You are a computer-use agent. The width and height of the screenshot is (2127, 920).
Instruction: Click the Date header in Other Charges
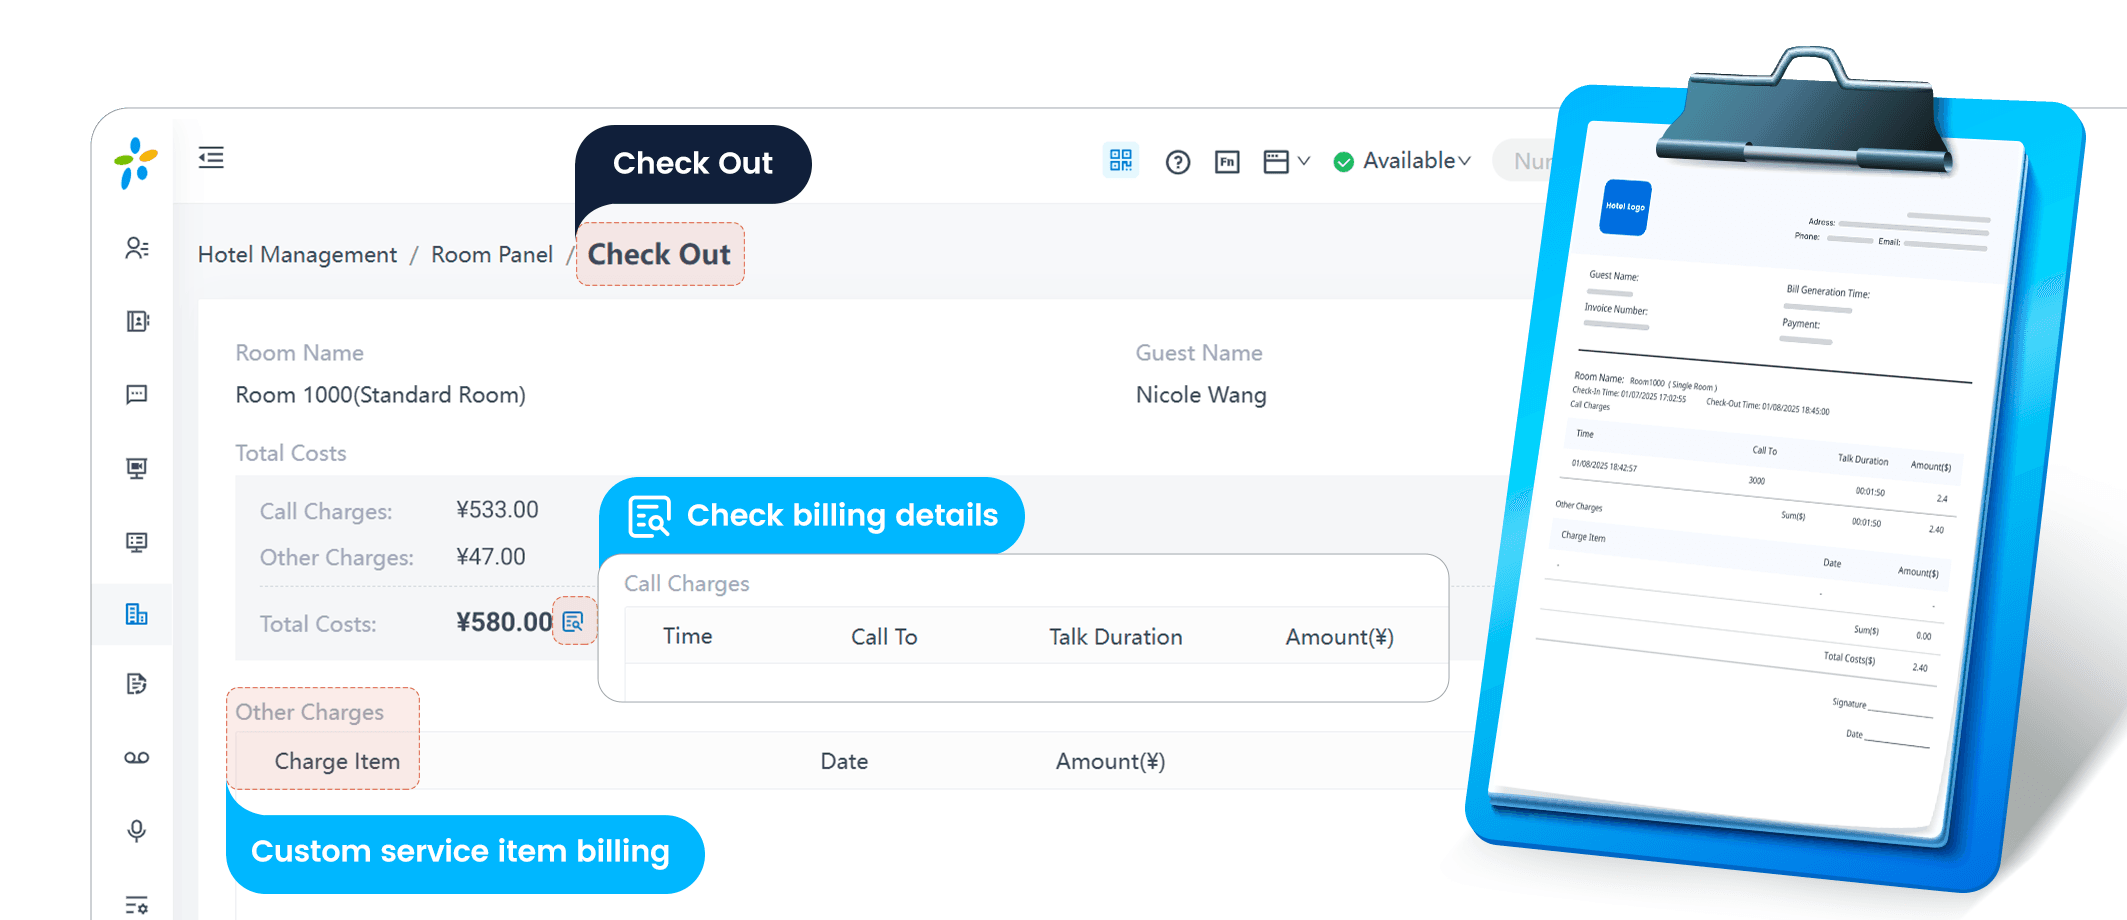(x=844, y=761)
